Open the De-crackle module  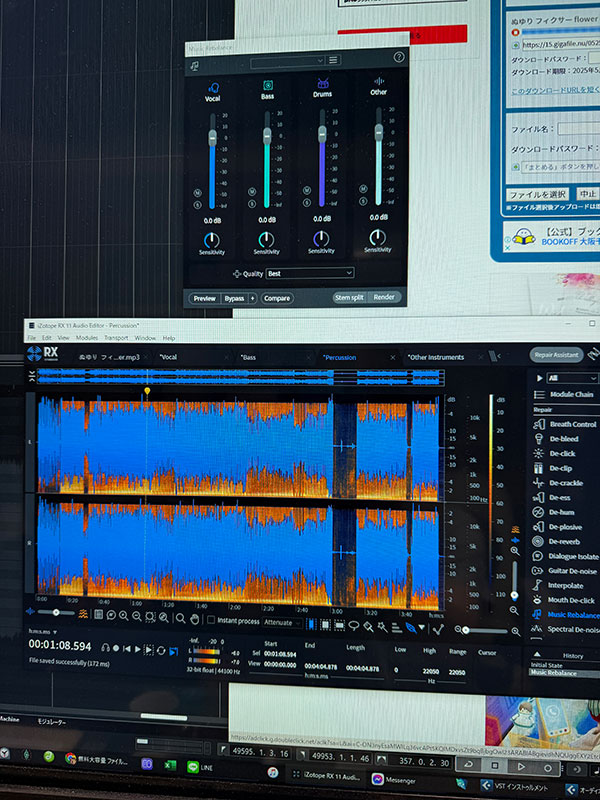[559, 483]
